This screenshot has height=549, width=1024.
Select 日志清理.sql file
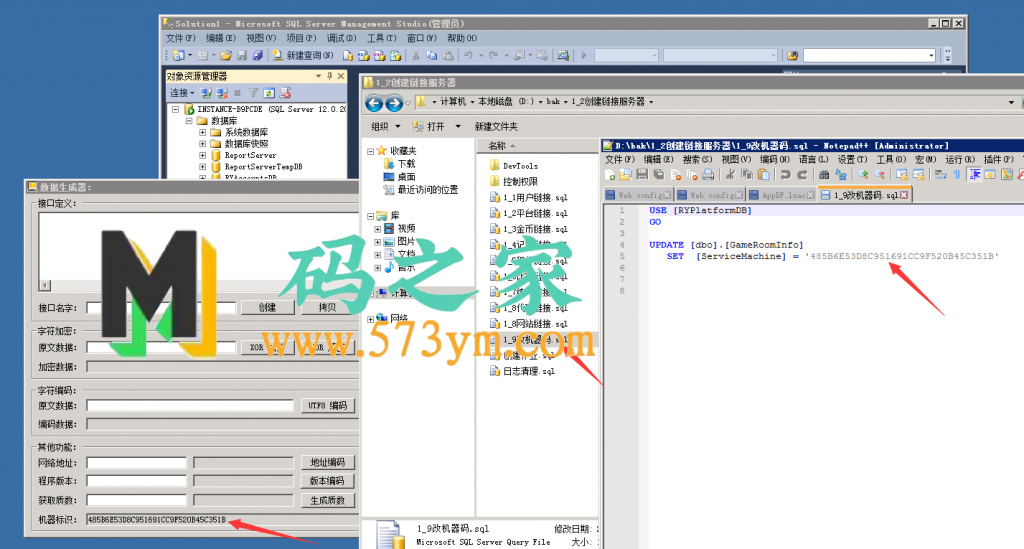(x=522, y=371)
